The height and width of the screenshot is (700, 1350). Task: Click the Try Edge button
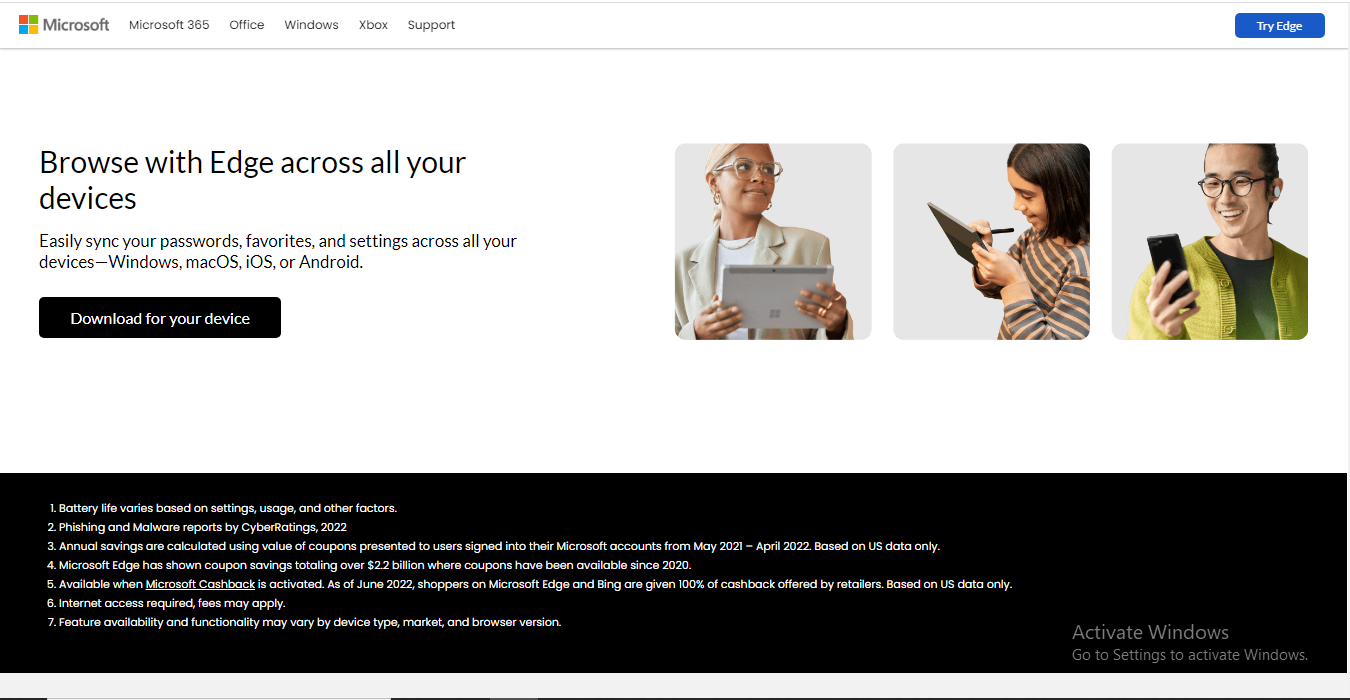(x=1279, y=26)
